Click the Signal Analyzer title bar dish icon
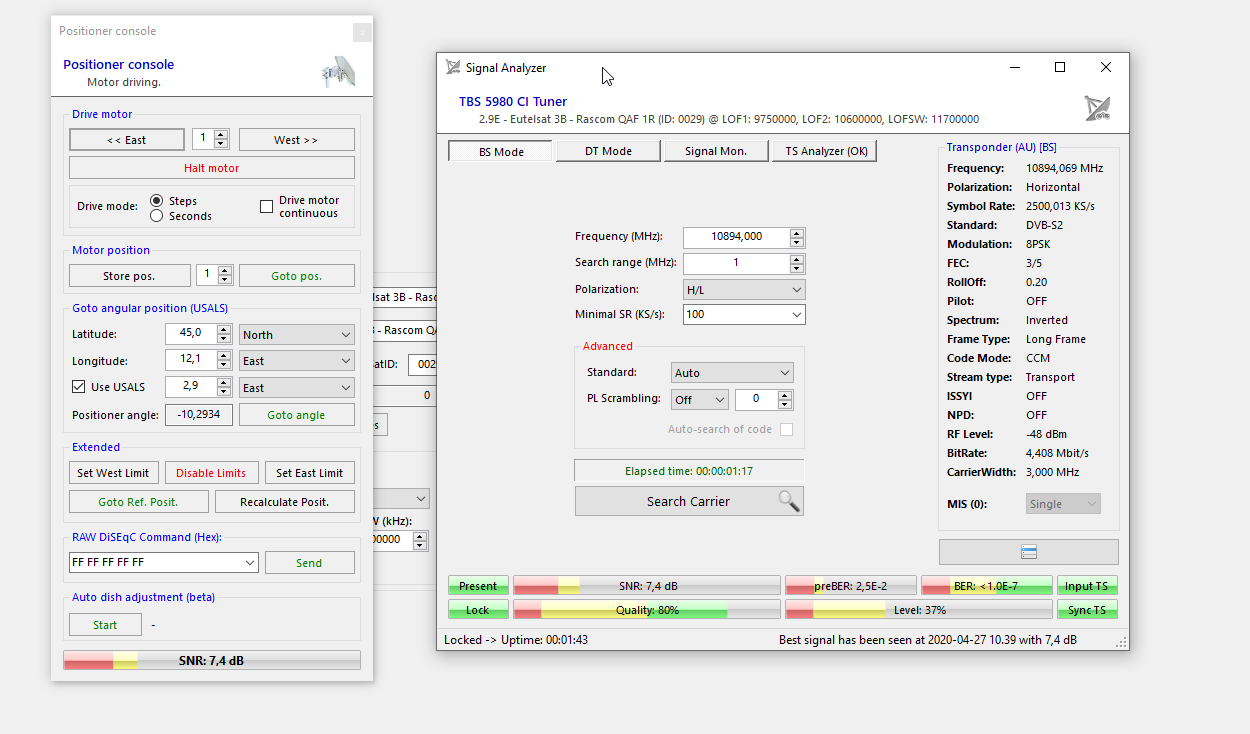This screenshot has height=734, width=1250. 453,68
